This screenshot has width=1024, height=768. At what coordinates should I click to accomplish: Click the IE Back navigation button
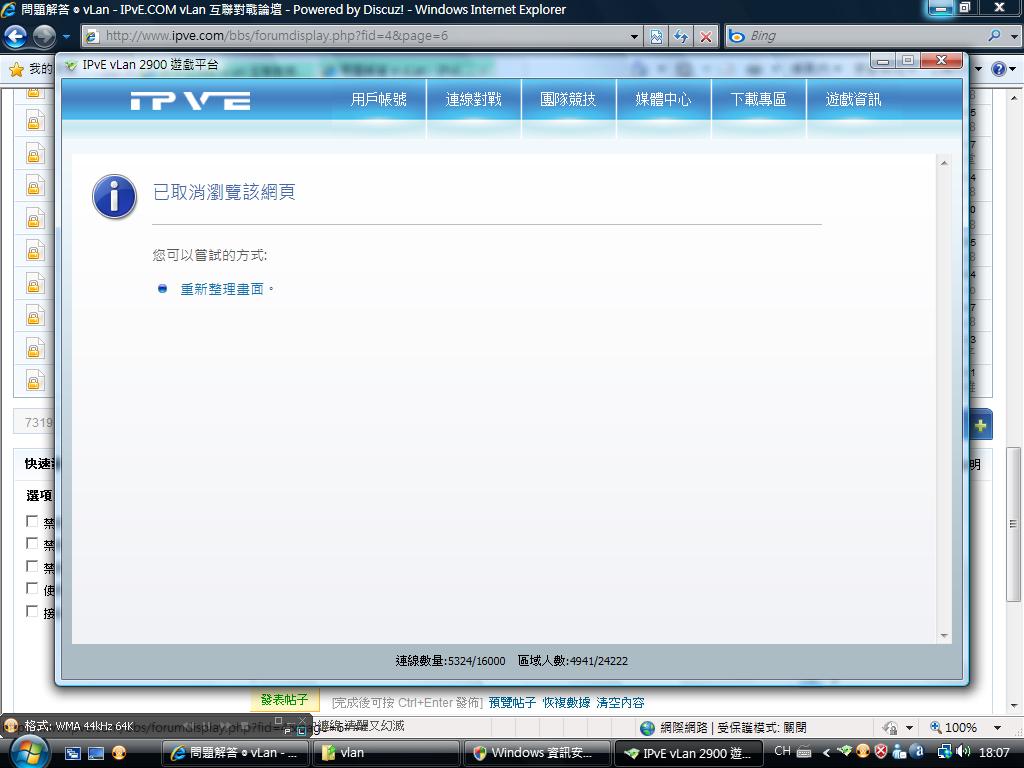[15, 37]
